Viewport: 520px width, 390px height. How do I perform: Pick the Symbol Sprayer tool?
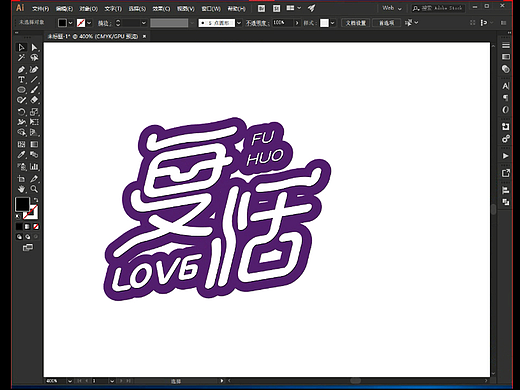21,166
